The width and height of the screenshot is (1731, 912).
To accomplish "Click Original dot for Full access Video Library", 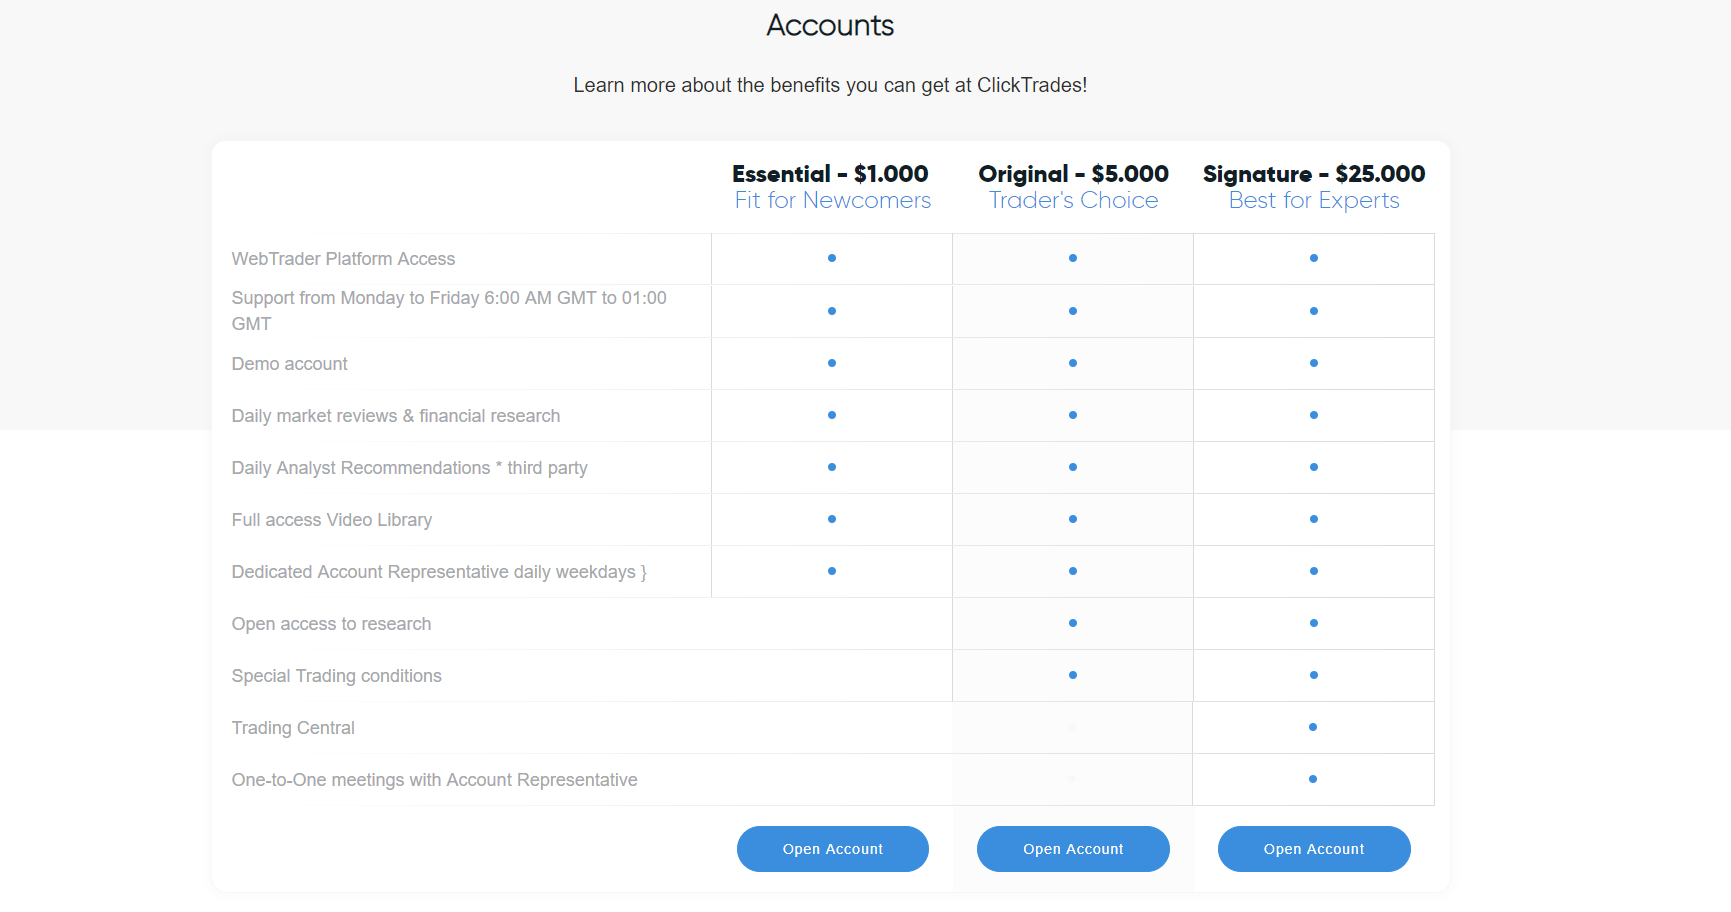I will pos(1073,519).
